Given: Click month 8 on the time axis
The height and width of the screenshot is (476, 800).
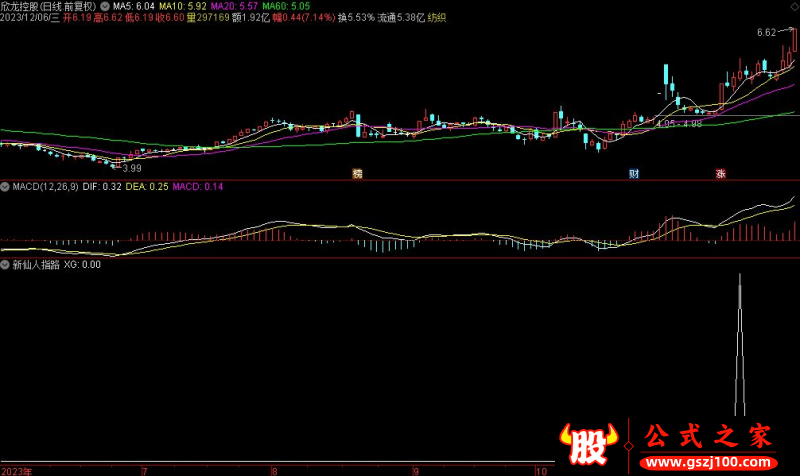Looking at the screenshot, I should click(274, 471).
